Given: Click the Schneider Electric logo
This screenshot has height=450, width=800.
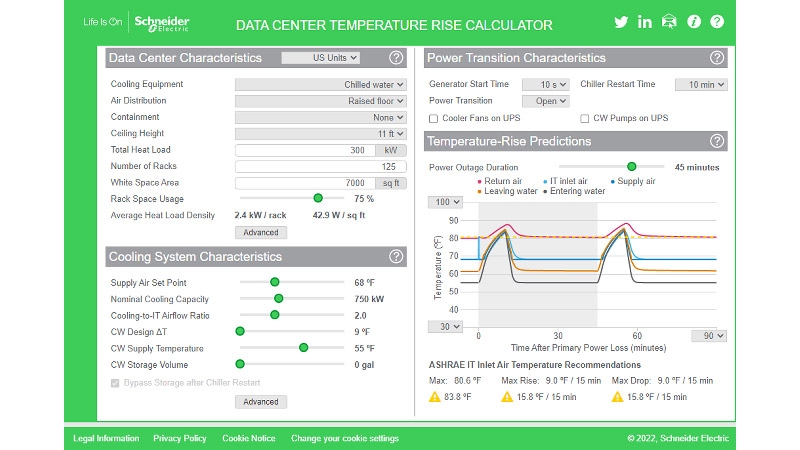Looking at the screenshot, I should pyautogui.click(x=161, y=23).
